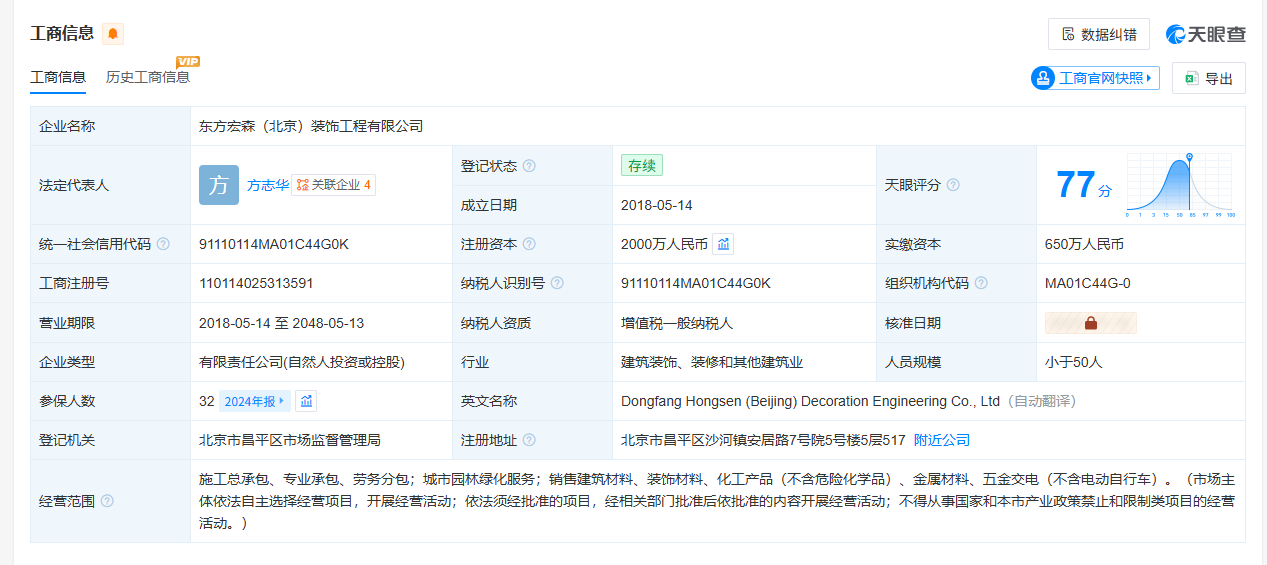Click help icon next to 注册资本

(529, 244)
